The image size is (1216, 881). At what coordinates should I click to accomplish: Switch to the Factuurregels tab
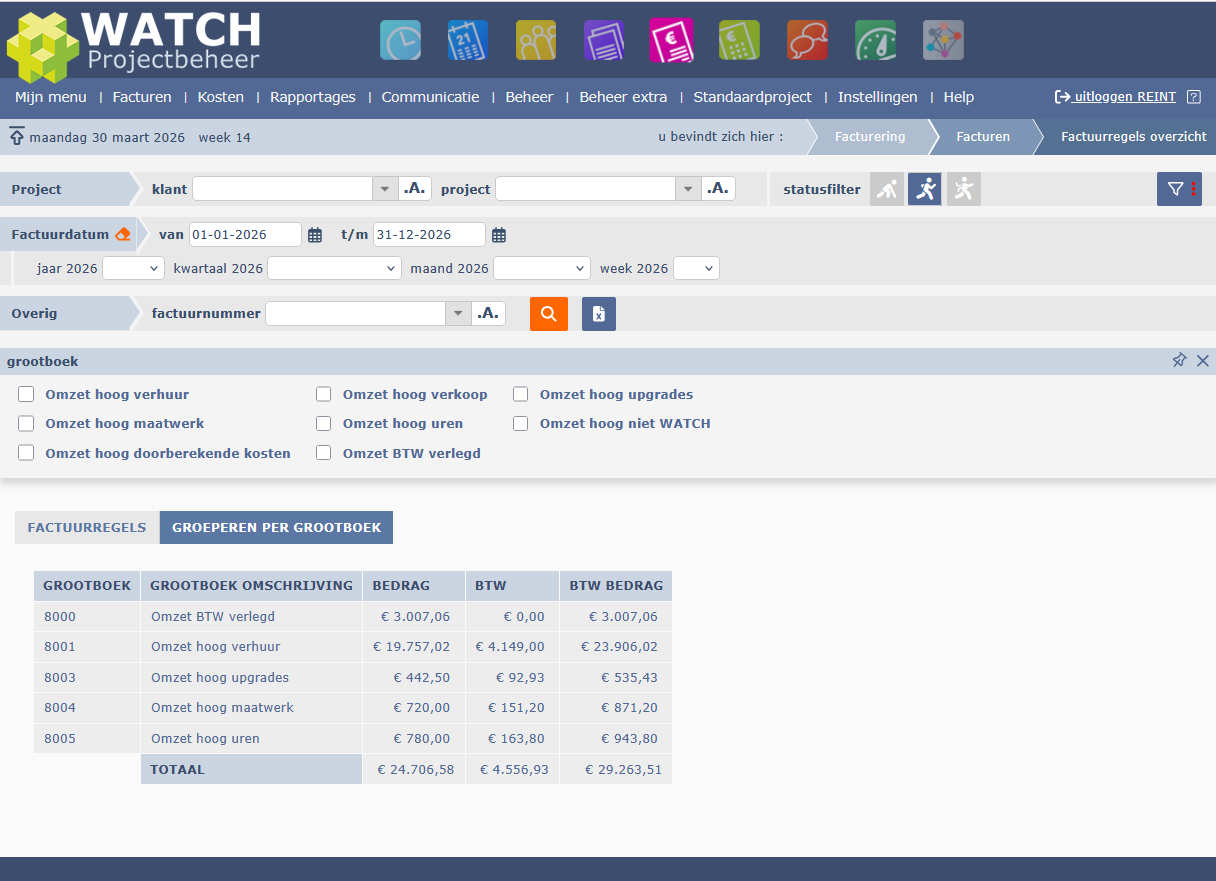tap(87, 527)
